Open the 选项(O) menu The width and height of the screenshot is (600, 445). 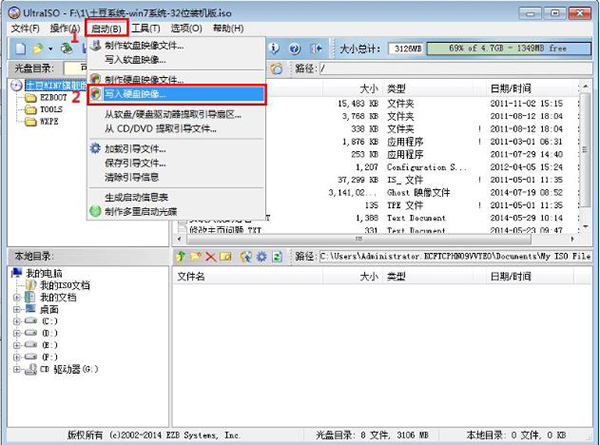pos(186,28)
